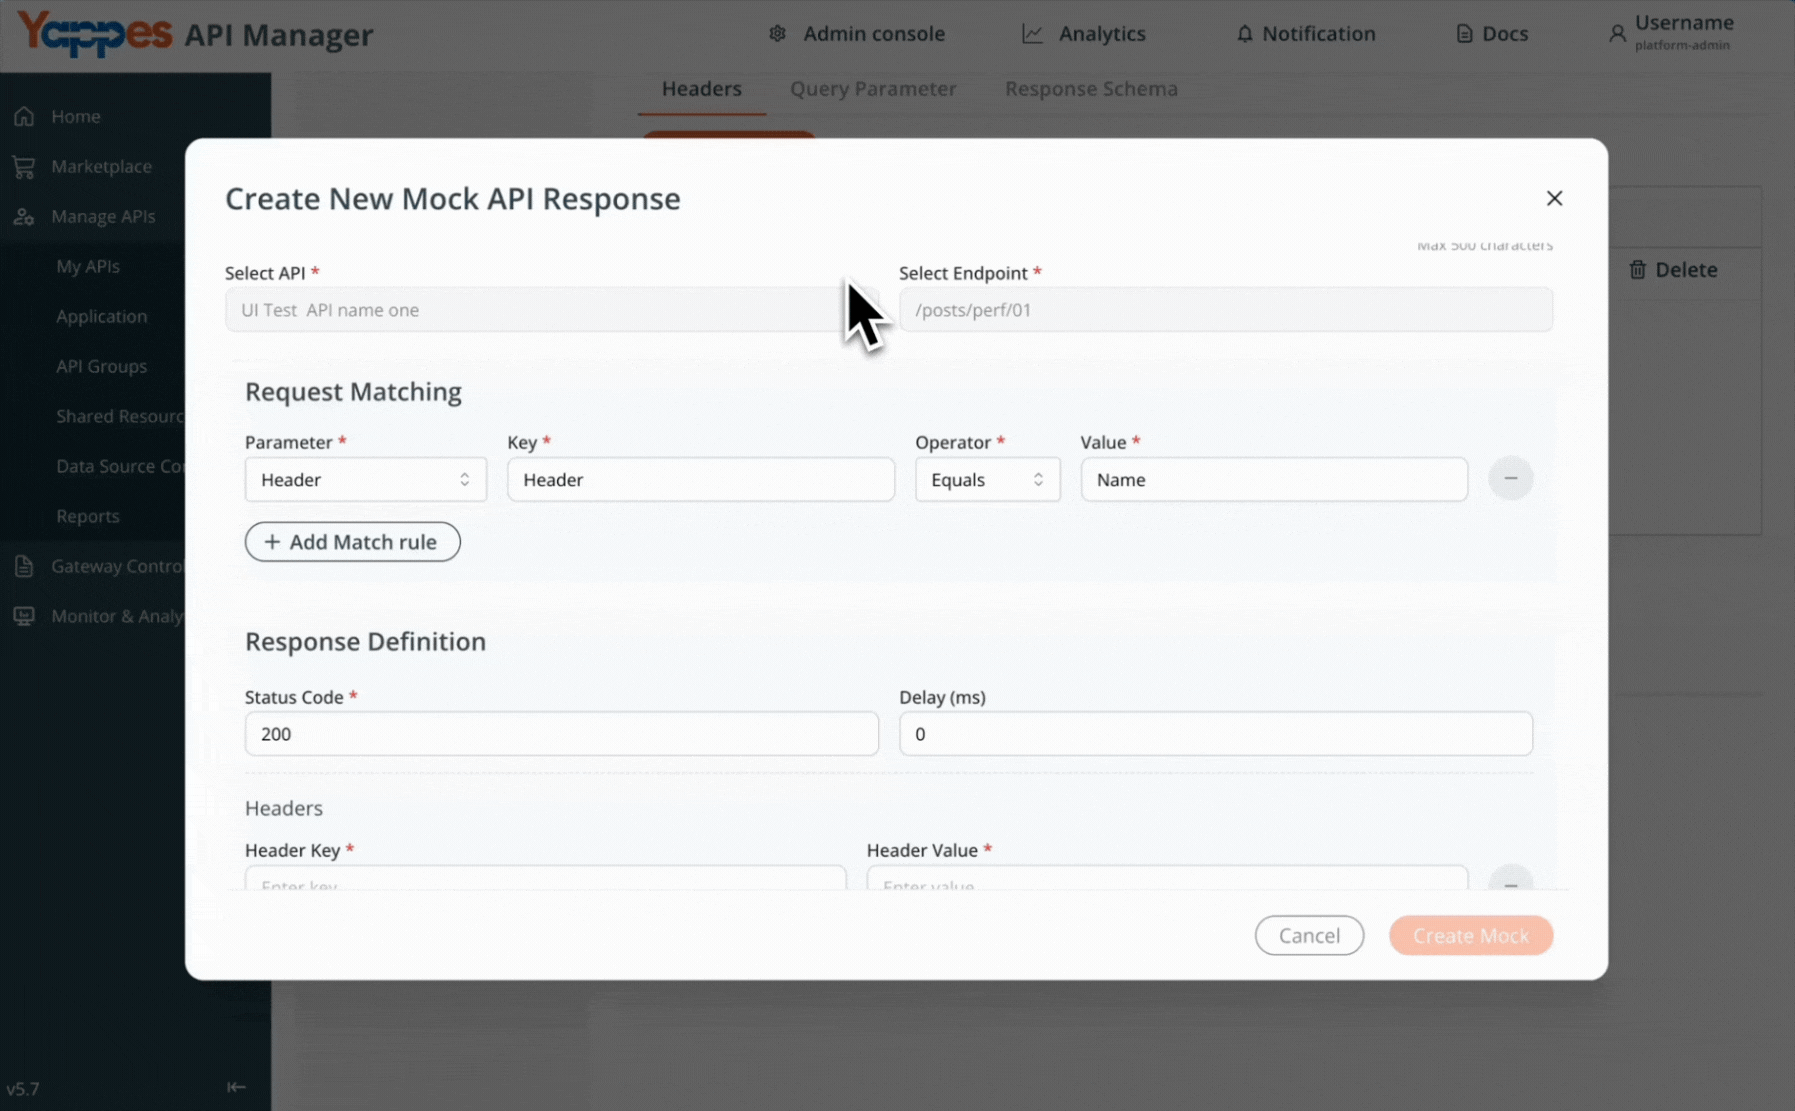Click the Home icon in sidebar
The image size is (1795, 1111).
click(24, 116)
